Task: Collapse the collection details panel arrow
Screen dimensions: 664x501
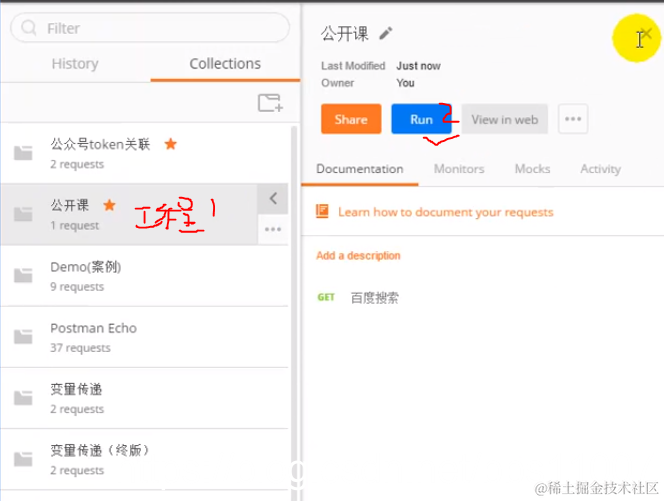Action: (x=273, y=198)
